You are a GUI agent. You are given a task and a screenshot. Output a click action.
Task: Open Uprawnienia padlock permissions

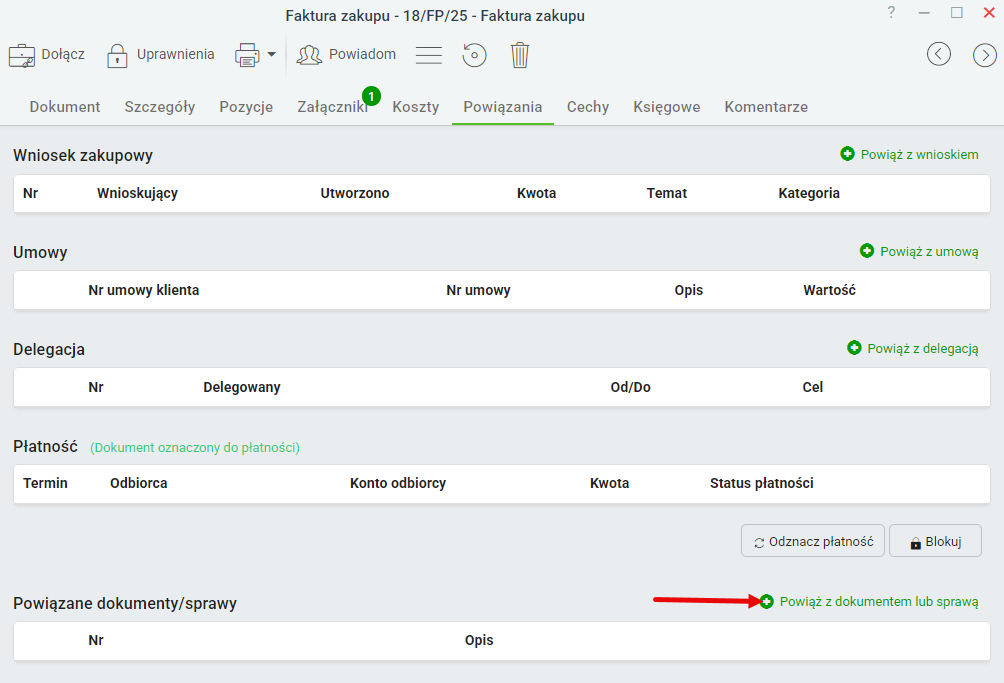click(117, 56)
